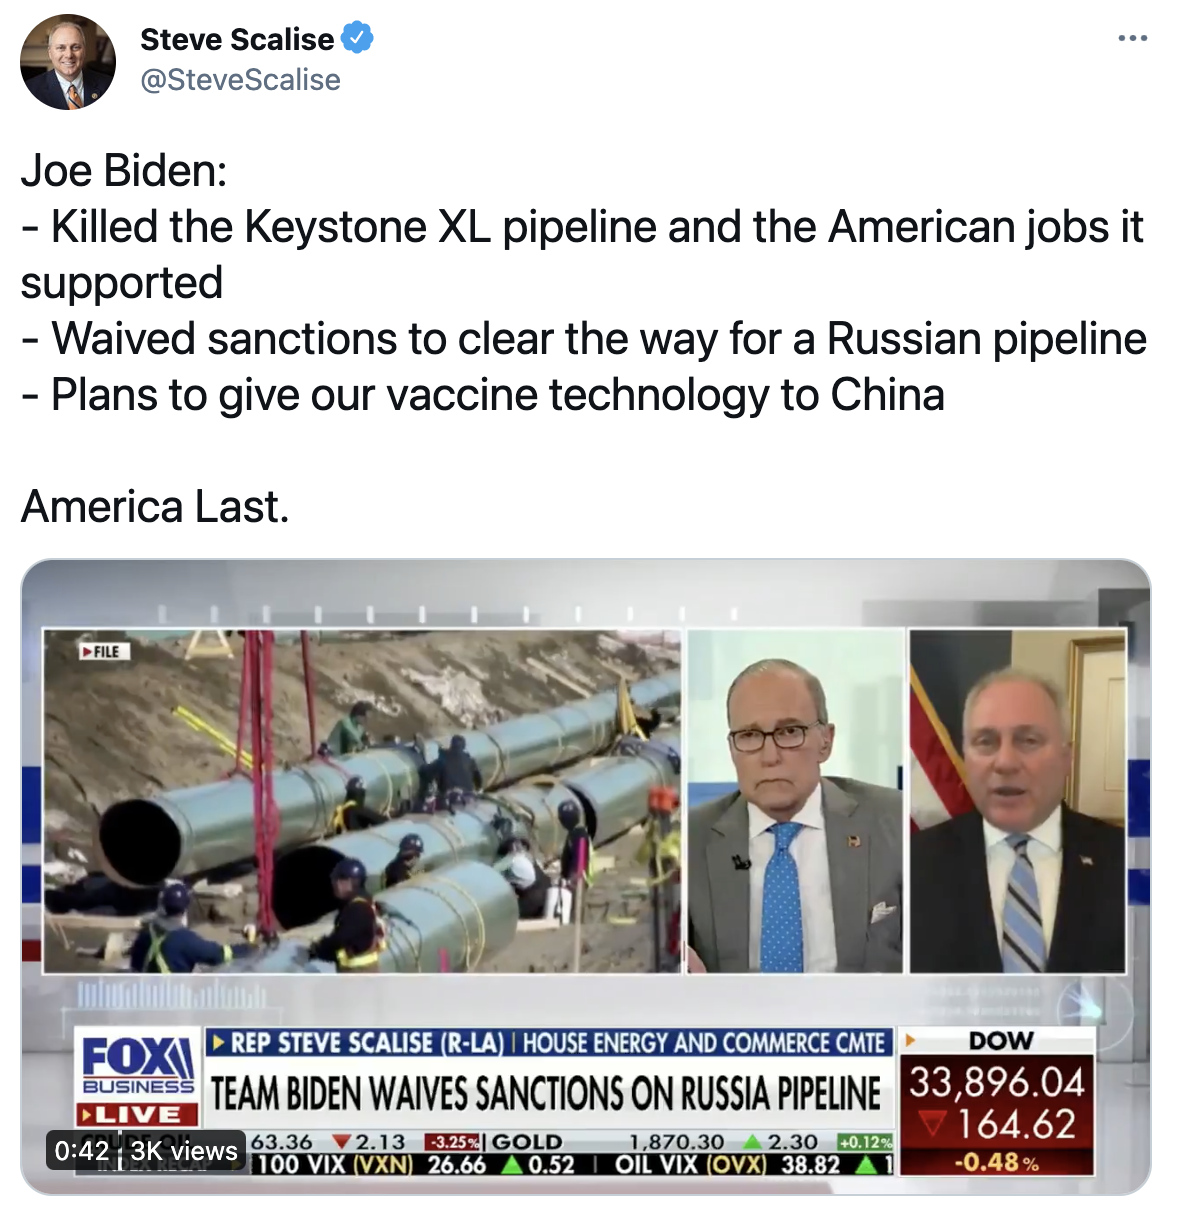Click the 'Team Biden Waives Sanctions' headline banner
Viewport: 1178px width, 1230px height.
(x=546, y=1093)
